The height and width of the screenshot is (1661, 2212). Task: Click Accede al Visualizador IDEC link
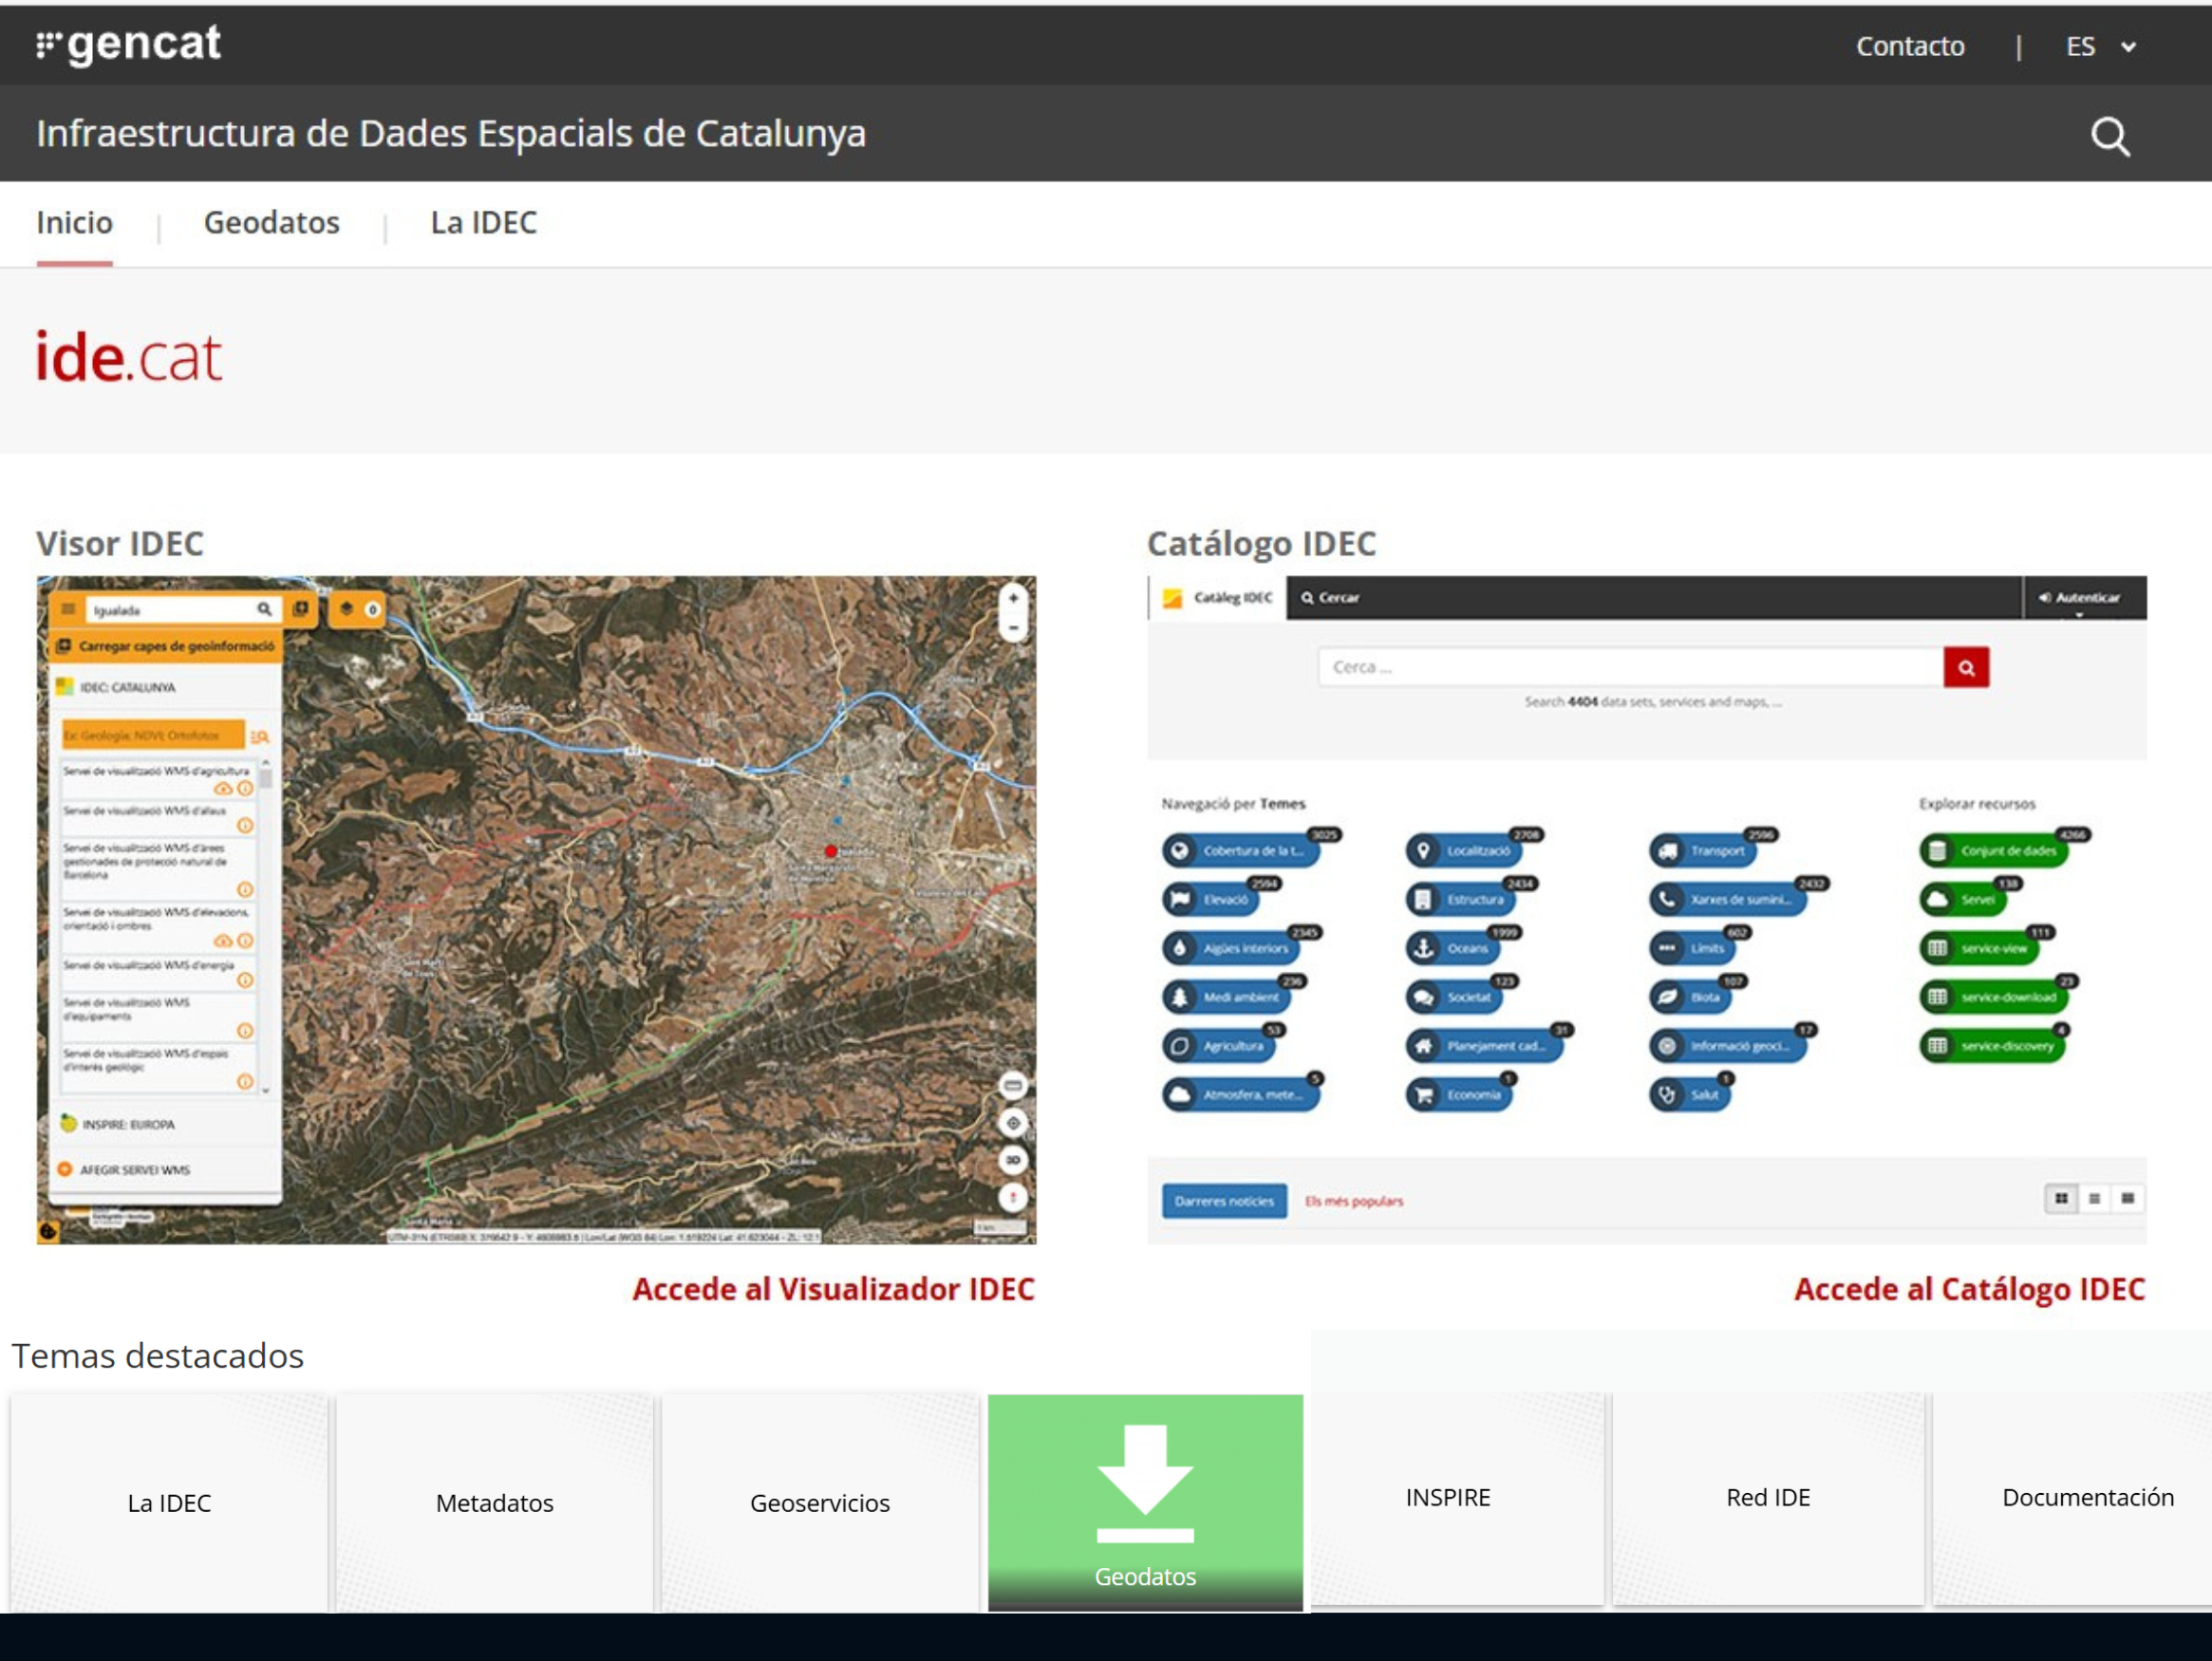coord(833,1289)
